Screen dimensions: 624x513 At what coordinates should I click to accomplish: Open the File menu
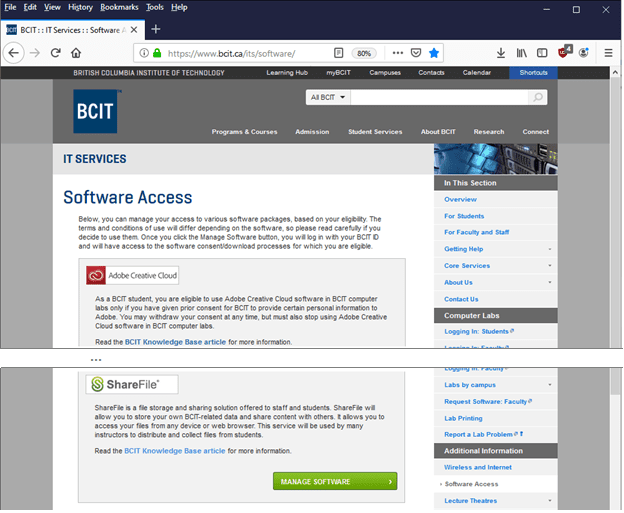[10, 7]
